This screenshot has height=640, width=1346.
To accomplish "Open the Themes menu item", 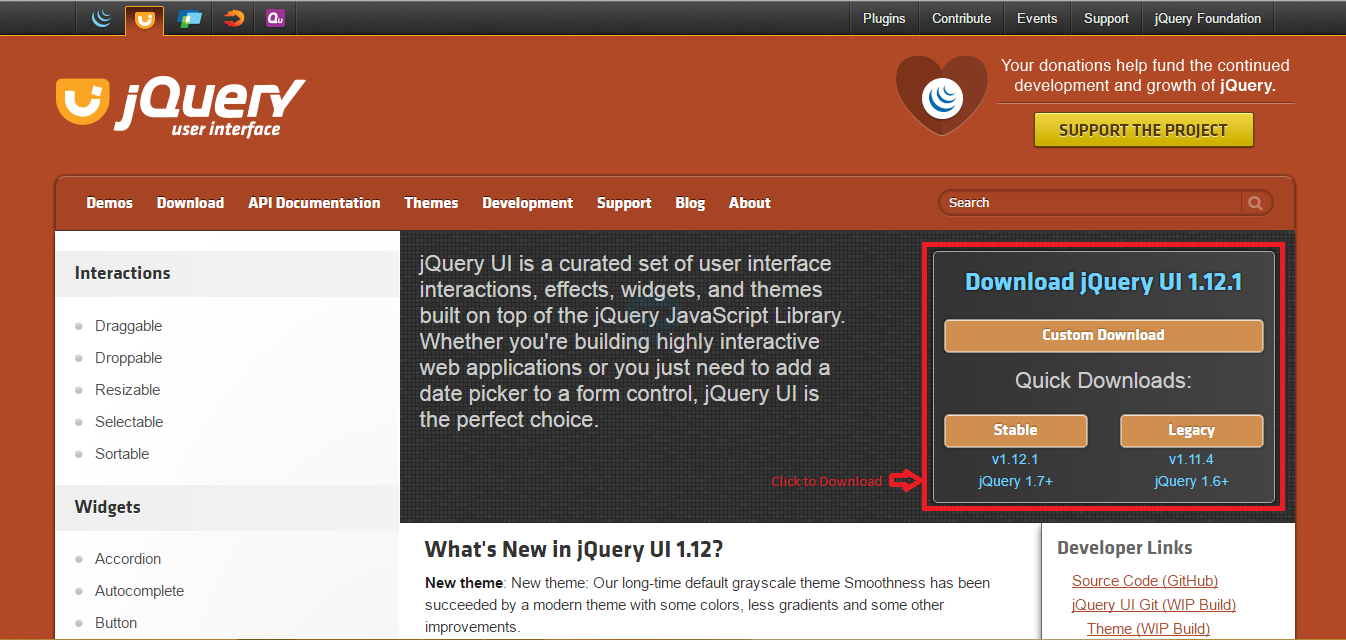I will point(431,203).
